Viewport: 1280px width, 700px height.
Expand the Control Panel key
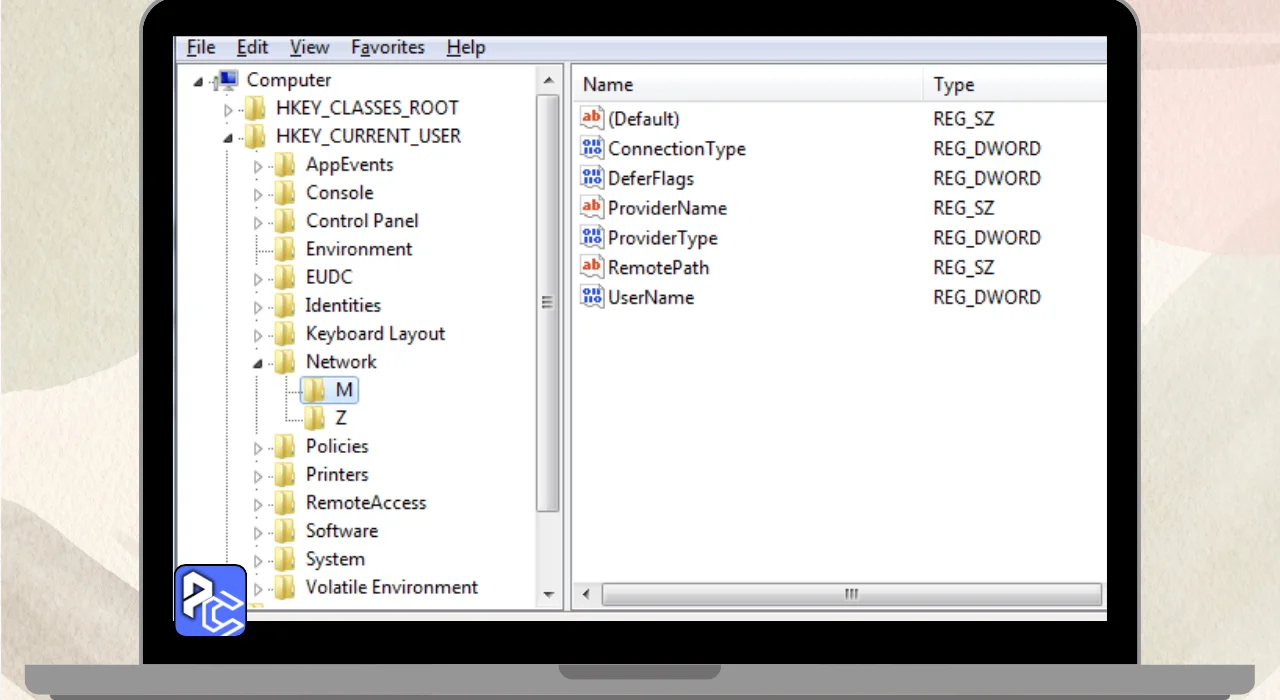tap(258, 222)
